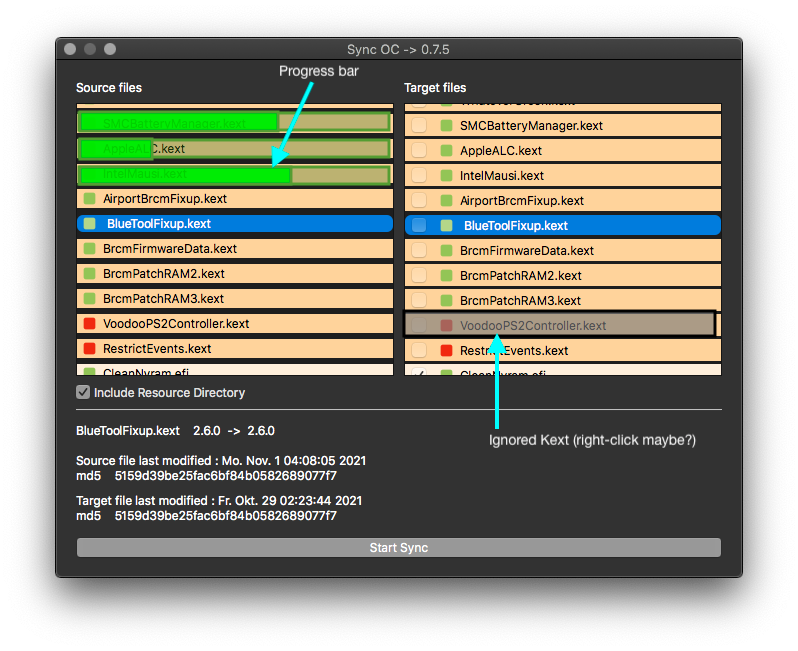
Task: Select BlueToolFixup.kext in Target files
Action: (563, 225)
